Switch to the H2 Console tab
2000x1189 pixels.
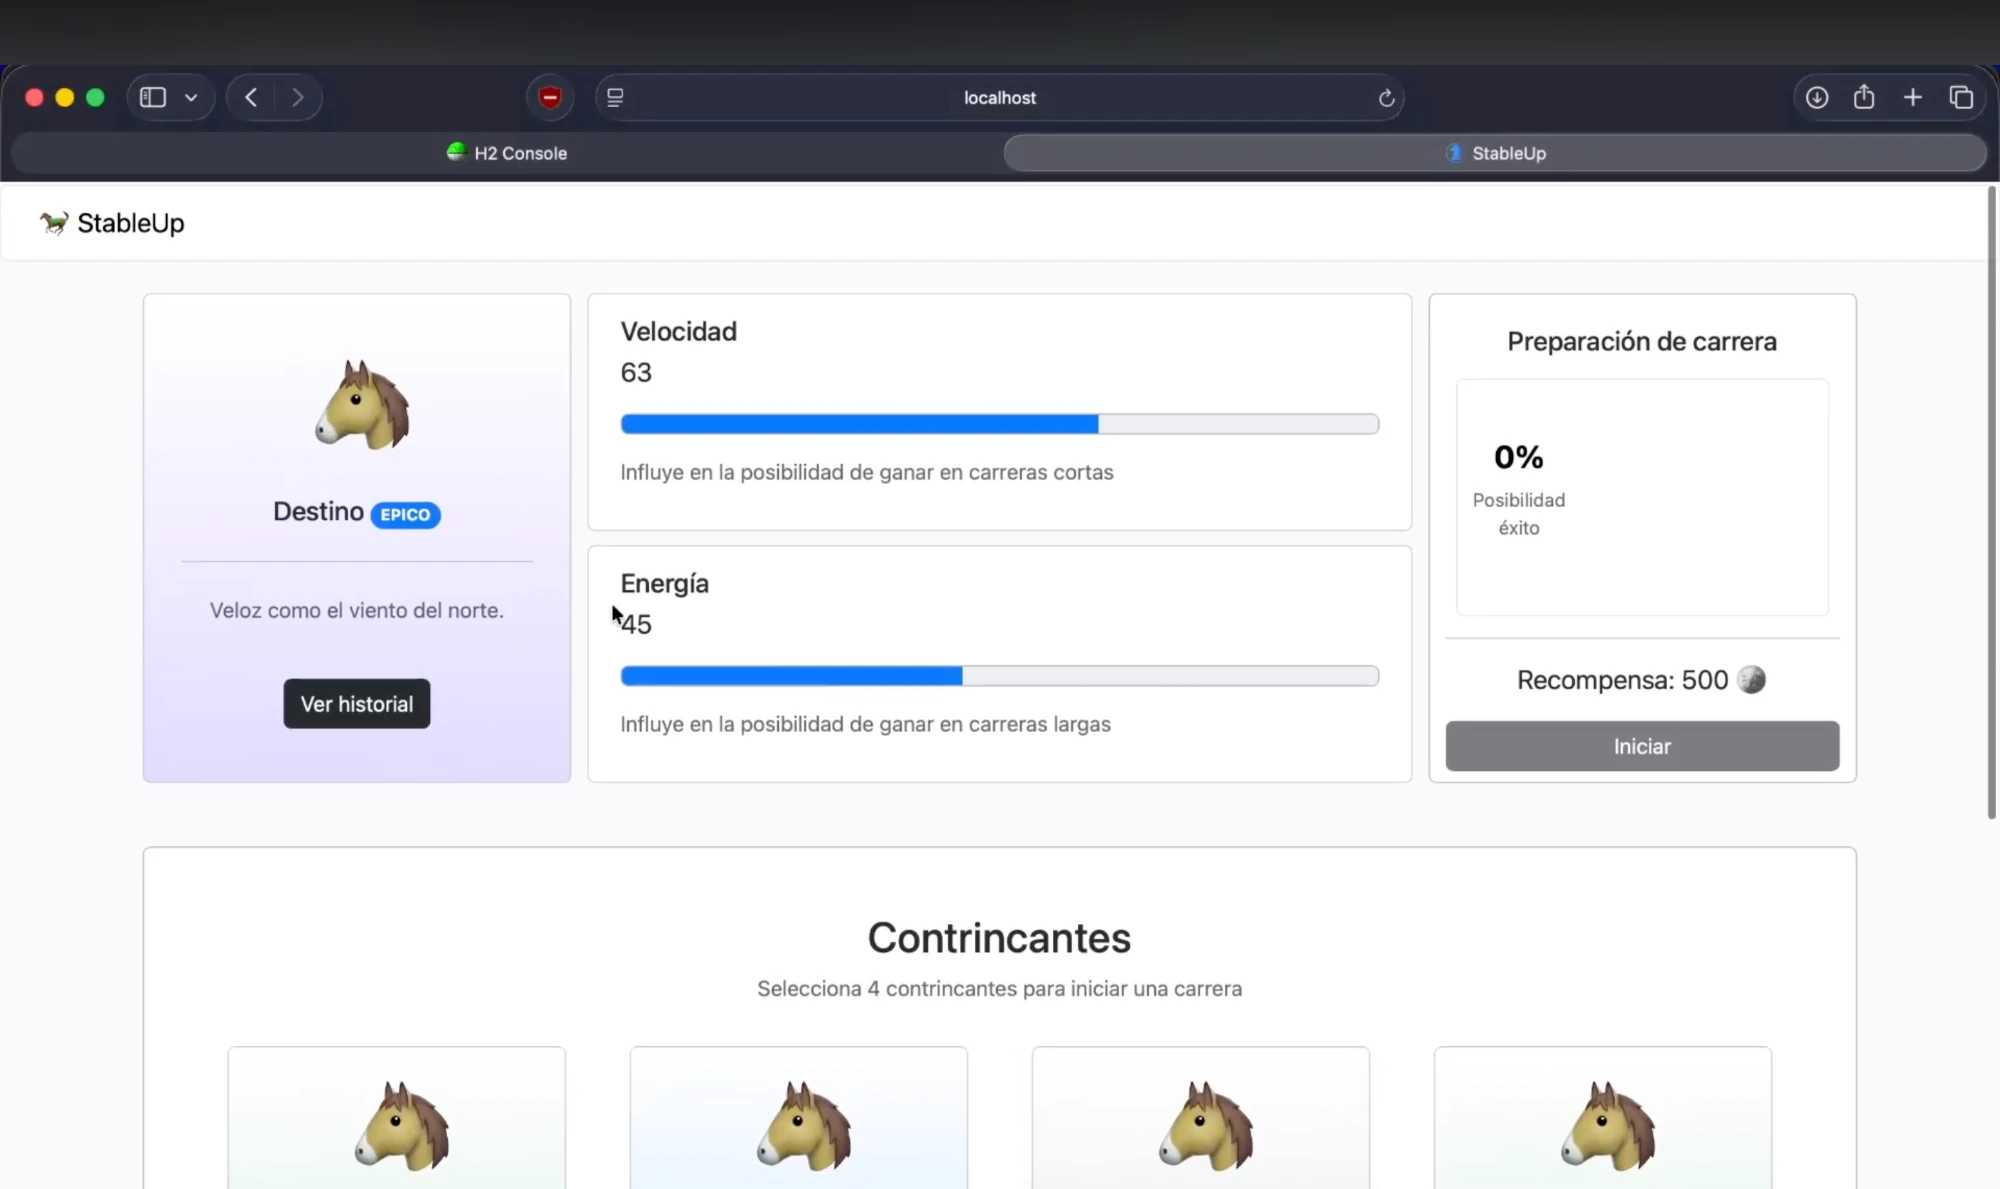[507, 153]
